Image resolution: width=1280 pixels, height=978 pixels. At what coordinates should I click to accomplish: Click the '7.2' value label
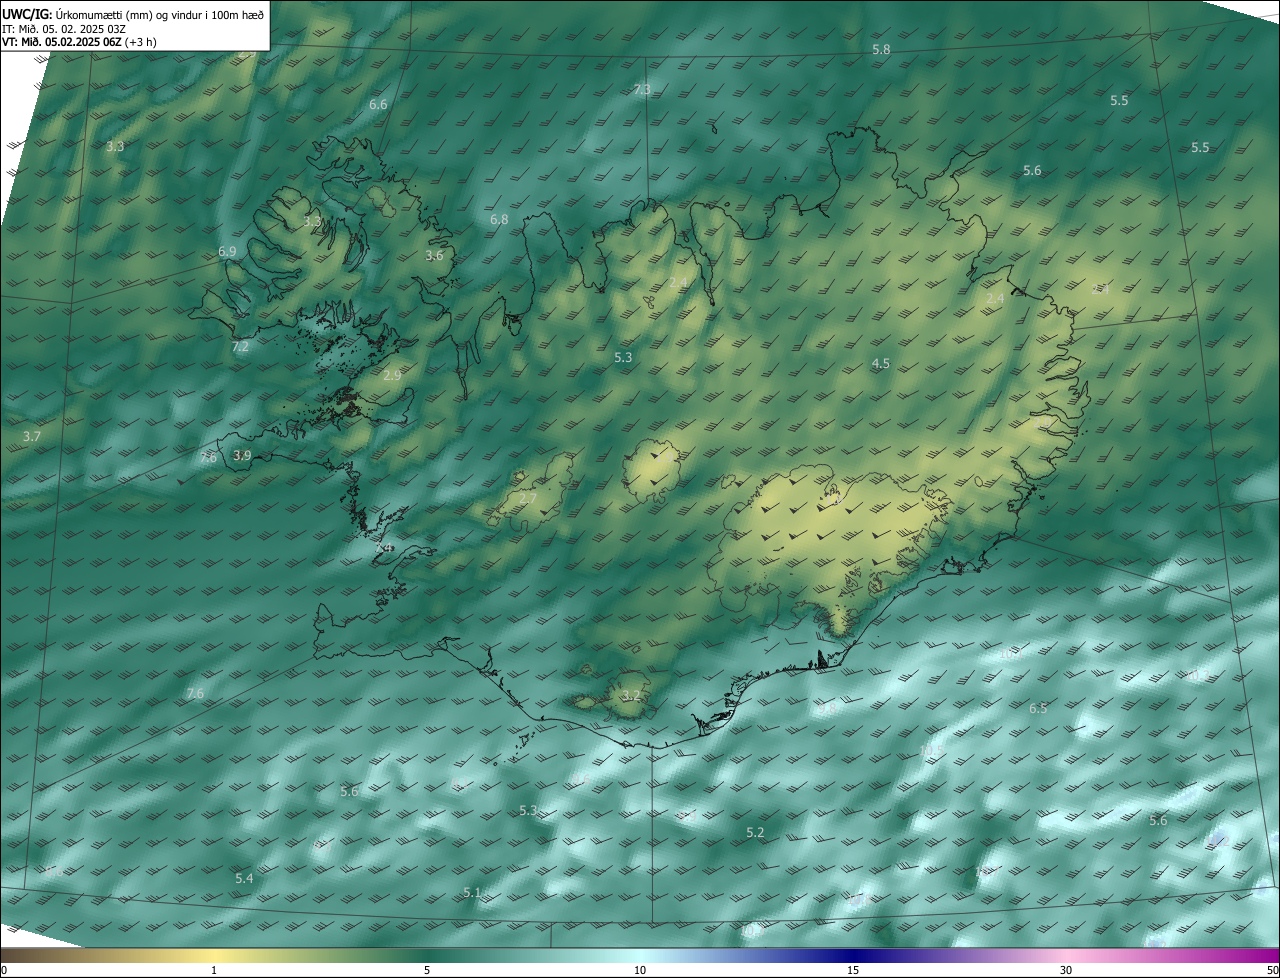tap(240, 346)
